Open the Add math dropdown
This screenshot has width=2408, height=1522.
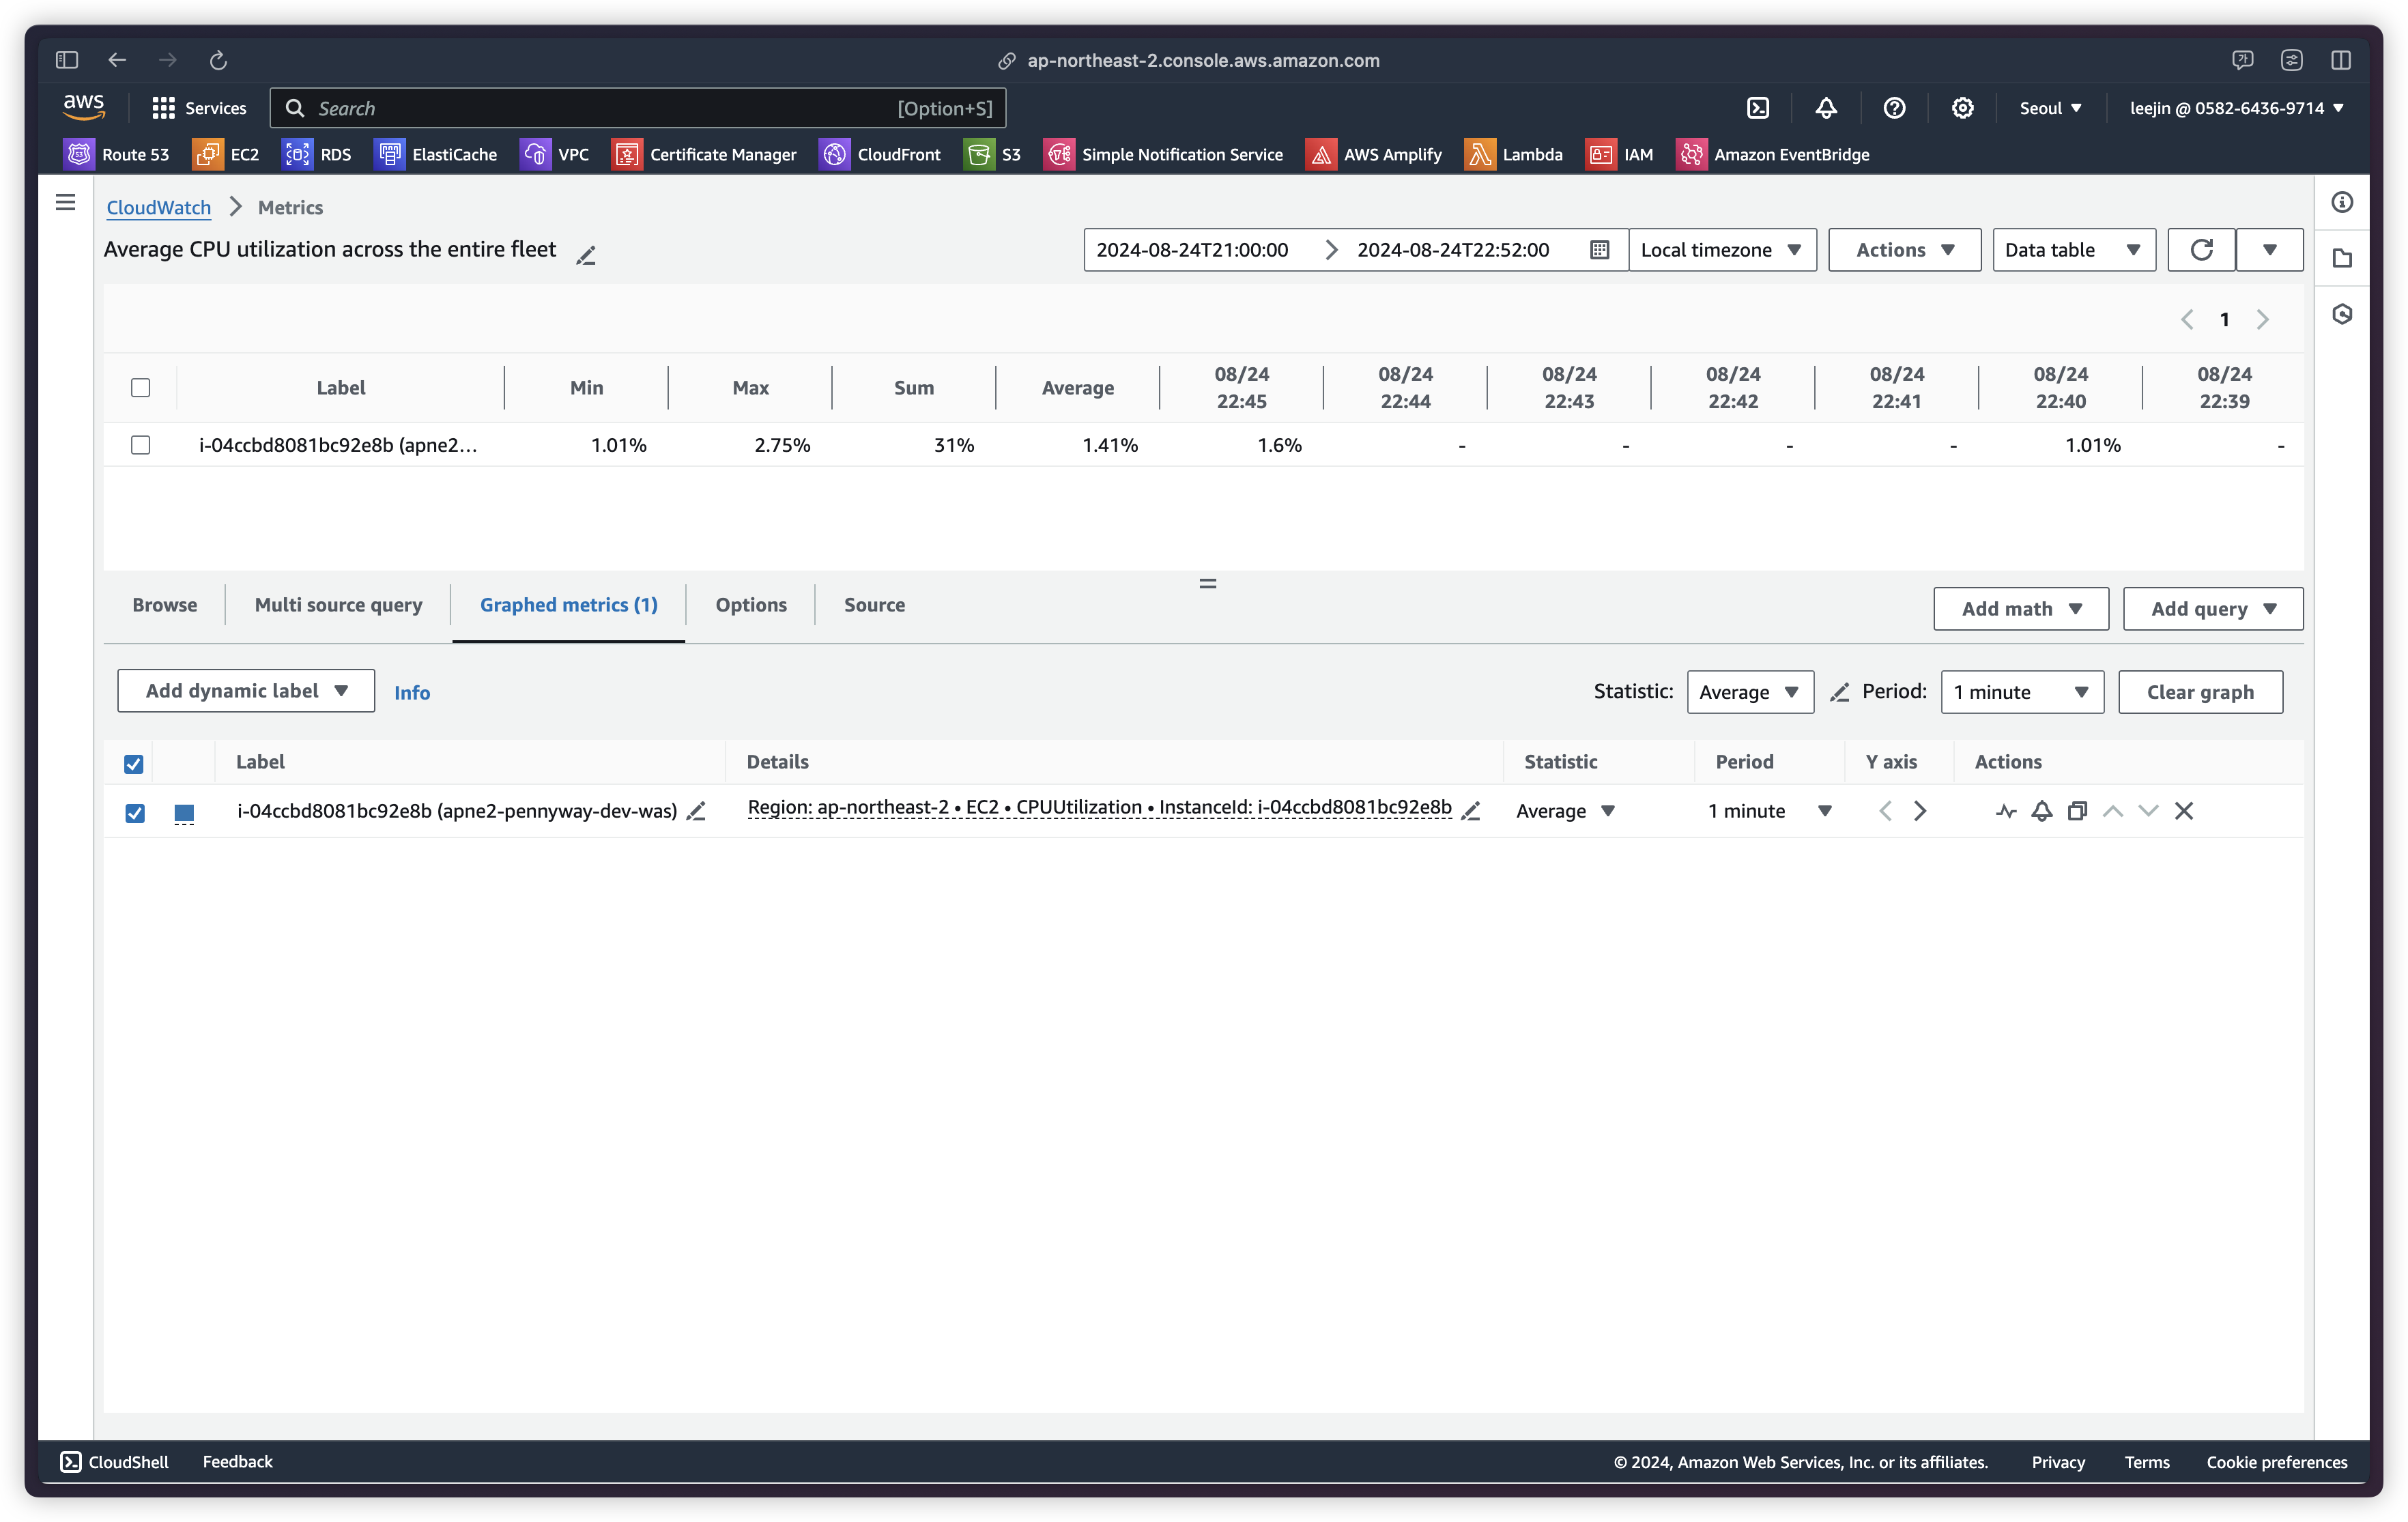pyautogui.click(x=2021, y=609)
